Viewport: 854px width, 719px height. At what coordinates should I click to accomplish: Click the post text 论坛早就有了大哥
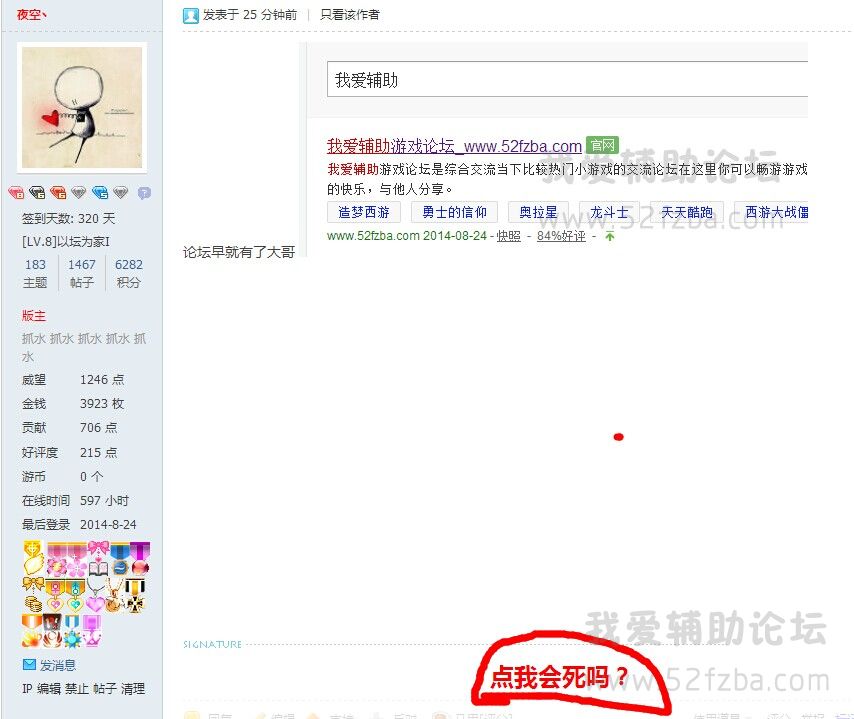(x=239, y=252)
